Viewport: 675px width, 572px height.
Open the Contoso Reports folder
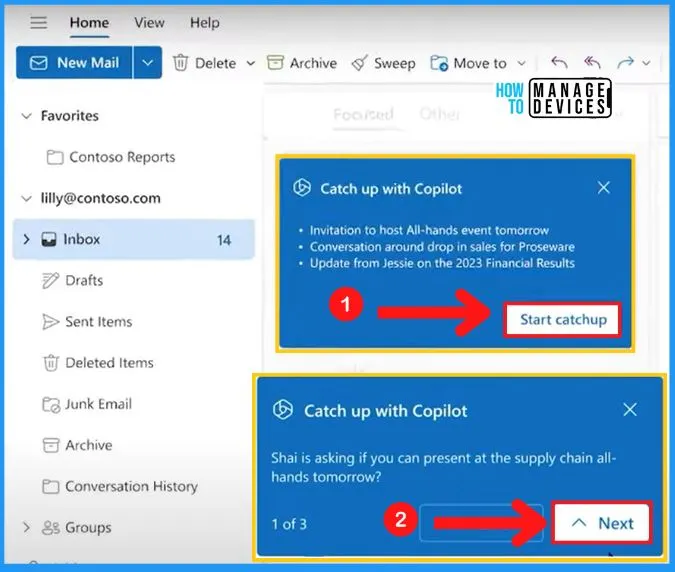[x=111, y=157]
